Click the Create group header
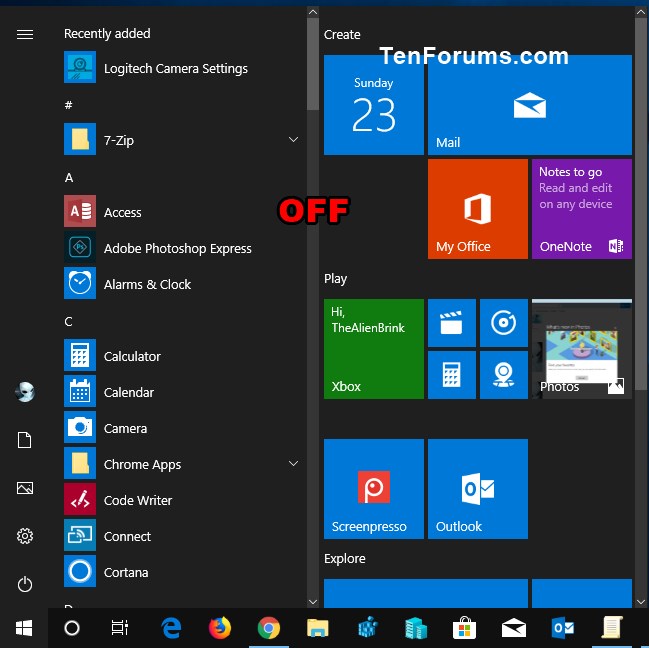The height and width of the screenshot is (648, 649). click(x=342, y=34)
